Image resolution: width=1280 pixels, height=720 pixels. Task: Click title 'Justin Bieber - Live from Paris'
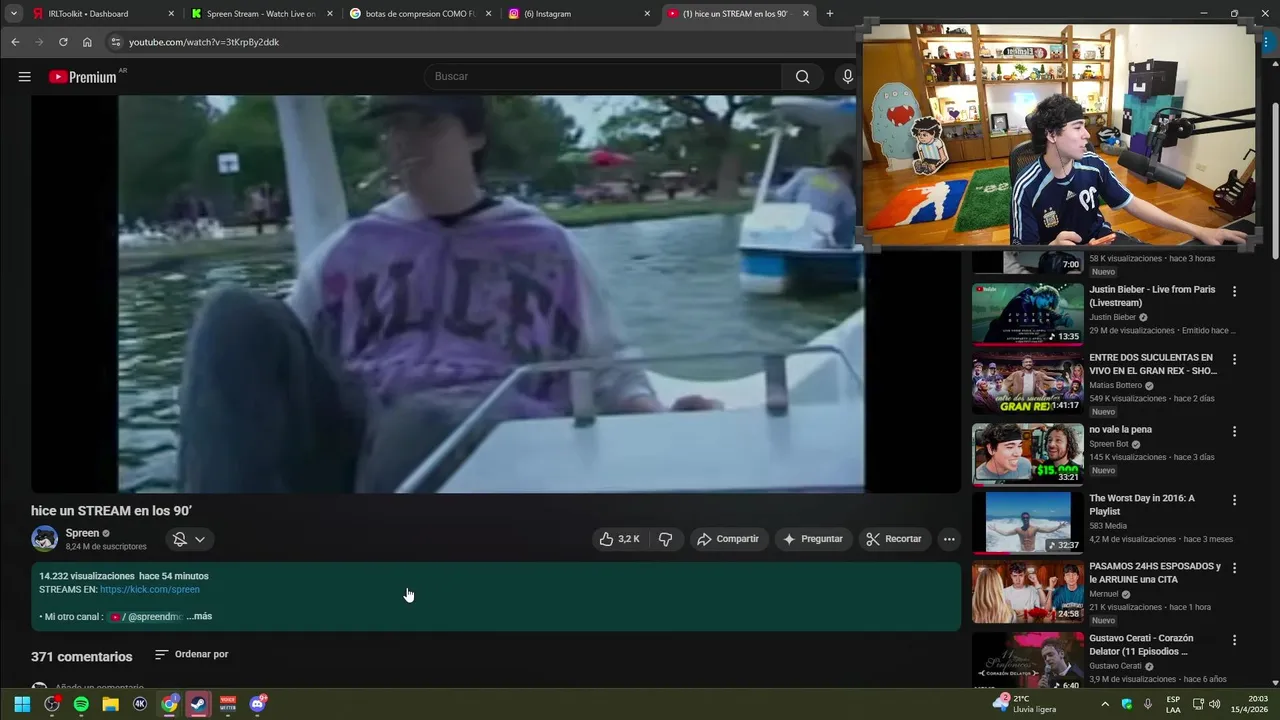pos(1152,296)
